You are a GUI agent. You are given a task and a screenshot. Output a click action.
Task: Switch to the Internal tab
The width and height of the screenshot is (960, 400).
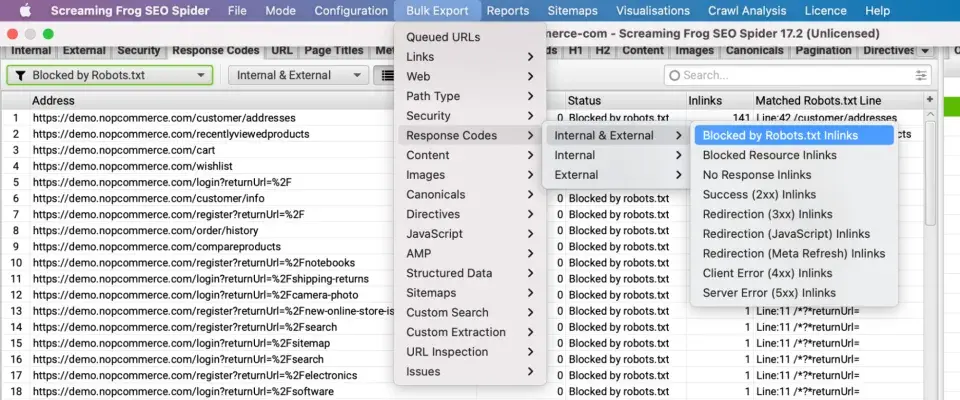point(31,51)
